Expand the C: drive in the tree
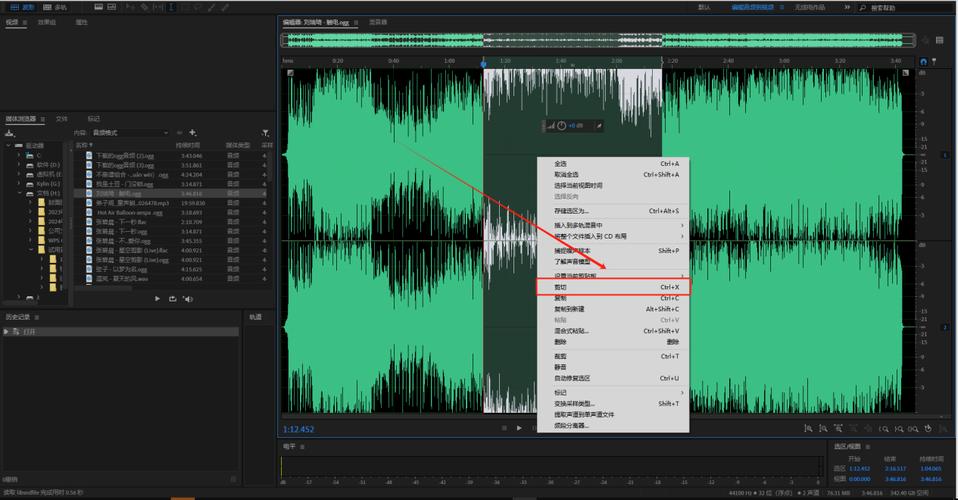 tap(19, 155)
